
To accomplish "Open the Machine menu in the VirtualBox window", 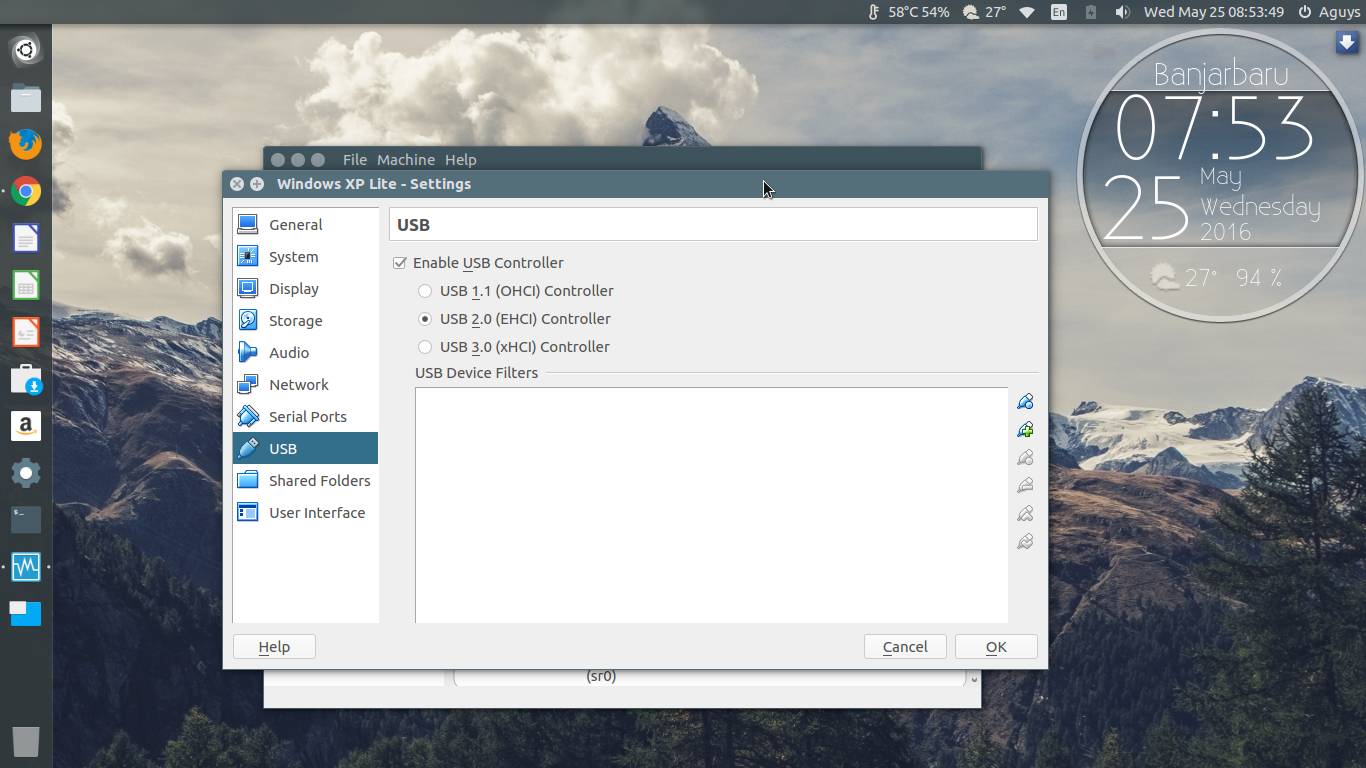I will (x=405, y=160).
